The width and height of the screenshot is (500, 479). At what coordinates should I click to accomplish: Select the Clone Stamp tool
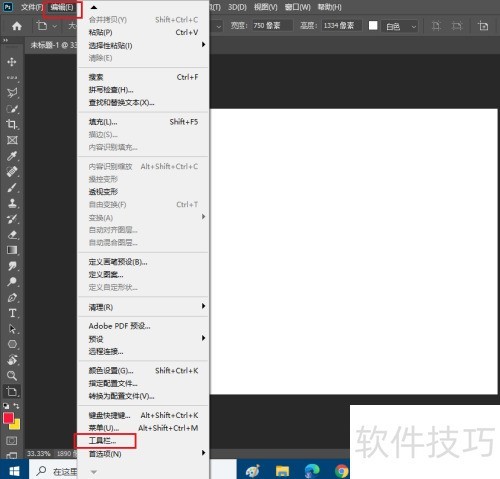point(12,203)
